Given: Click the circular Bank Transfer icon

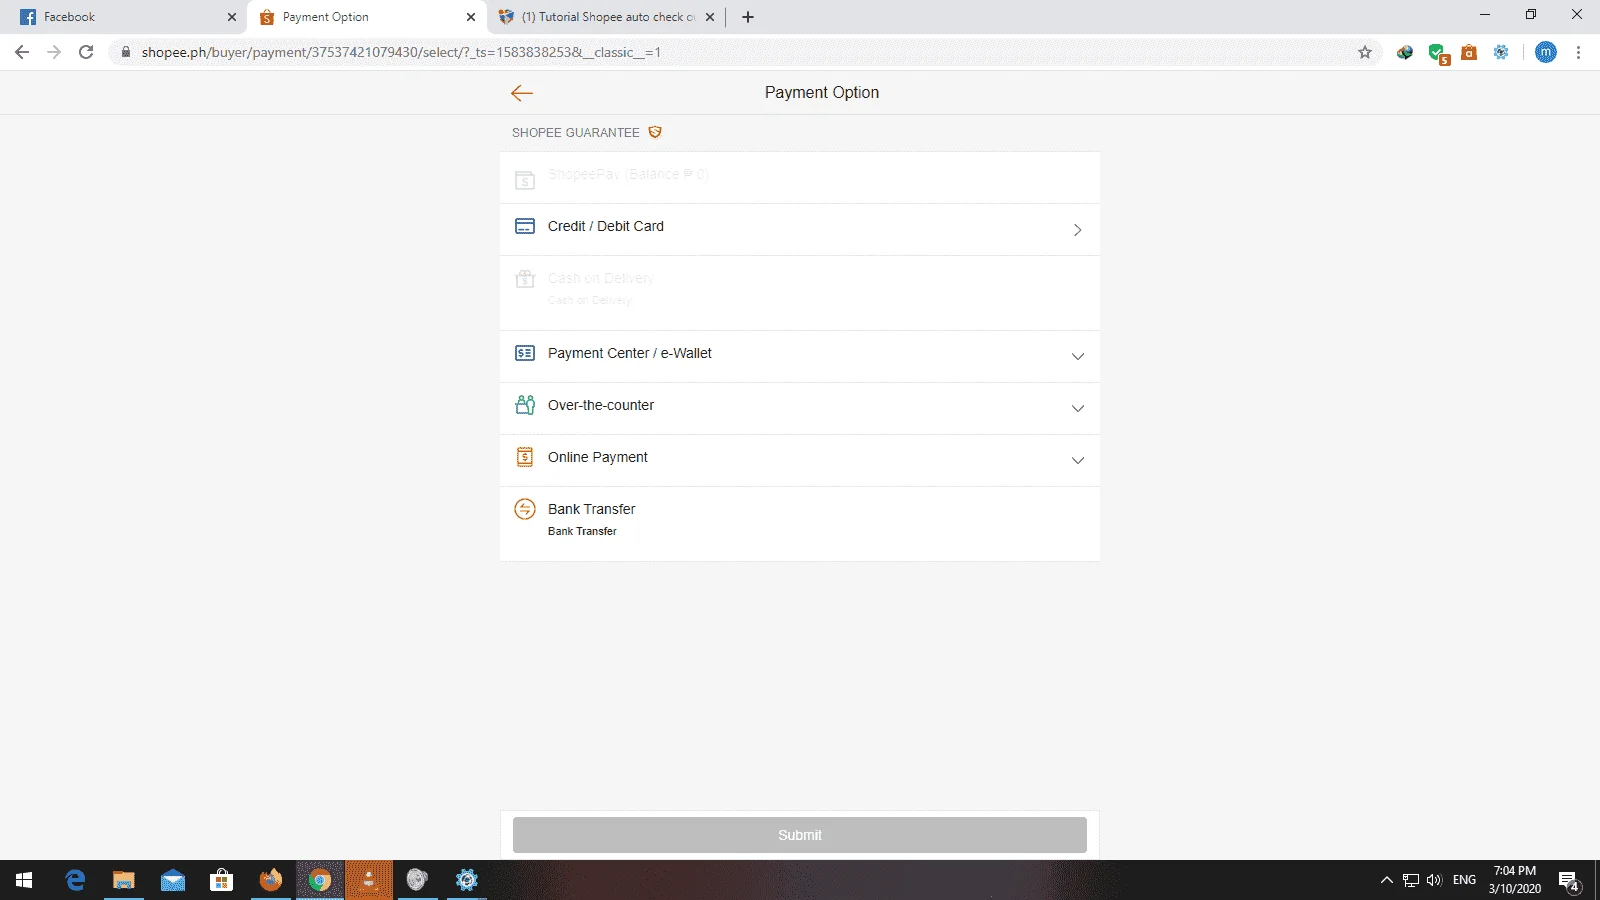Looking at the screenshot, I should pos(525,509).
